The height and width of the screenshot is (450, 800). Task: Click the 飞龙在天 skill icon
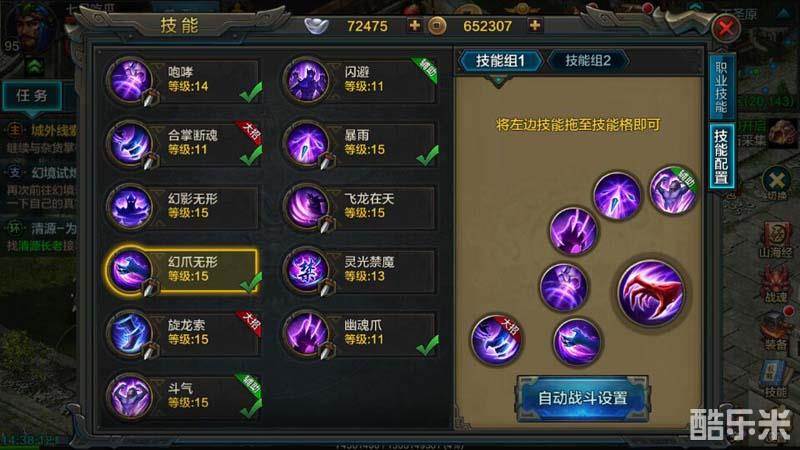coord(307,207)
